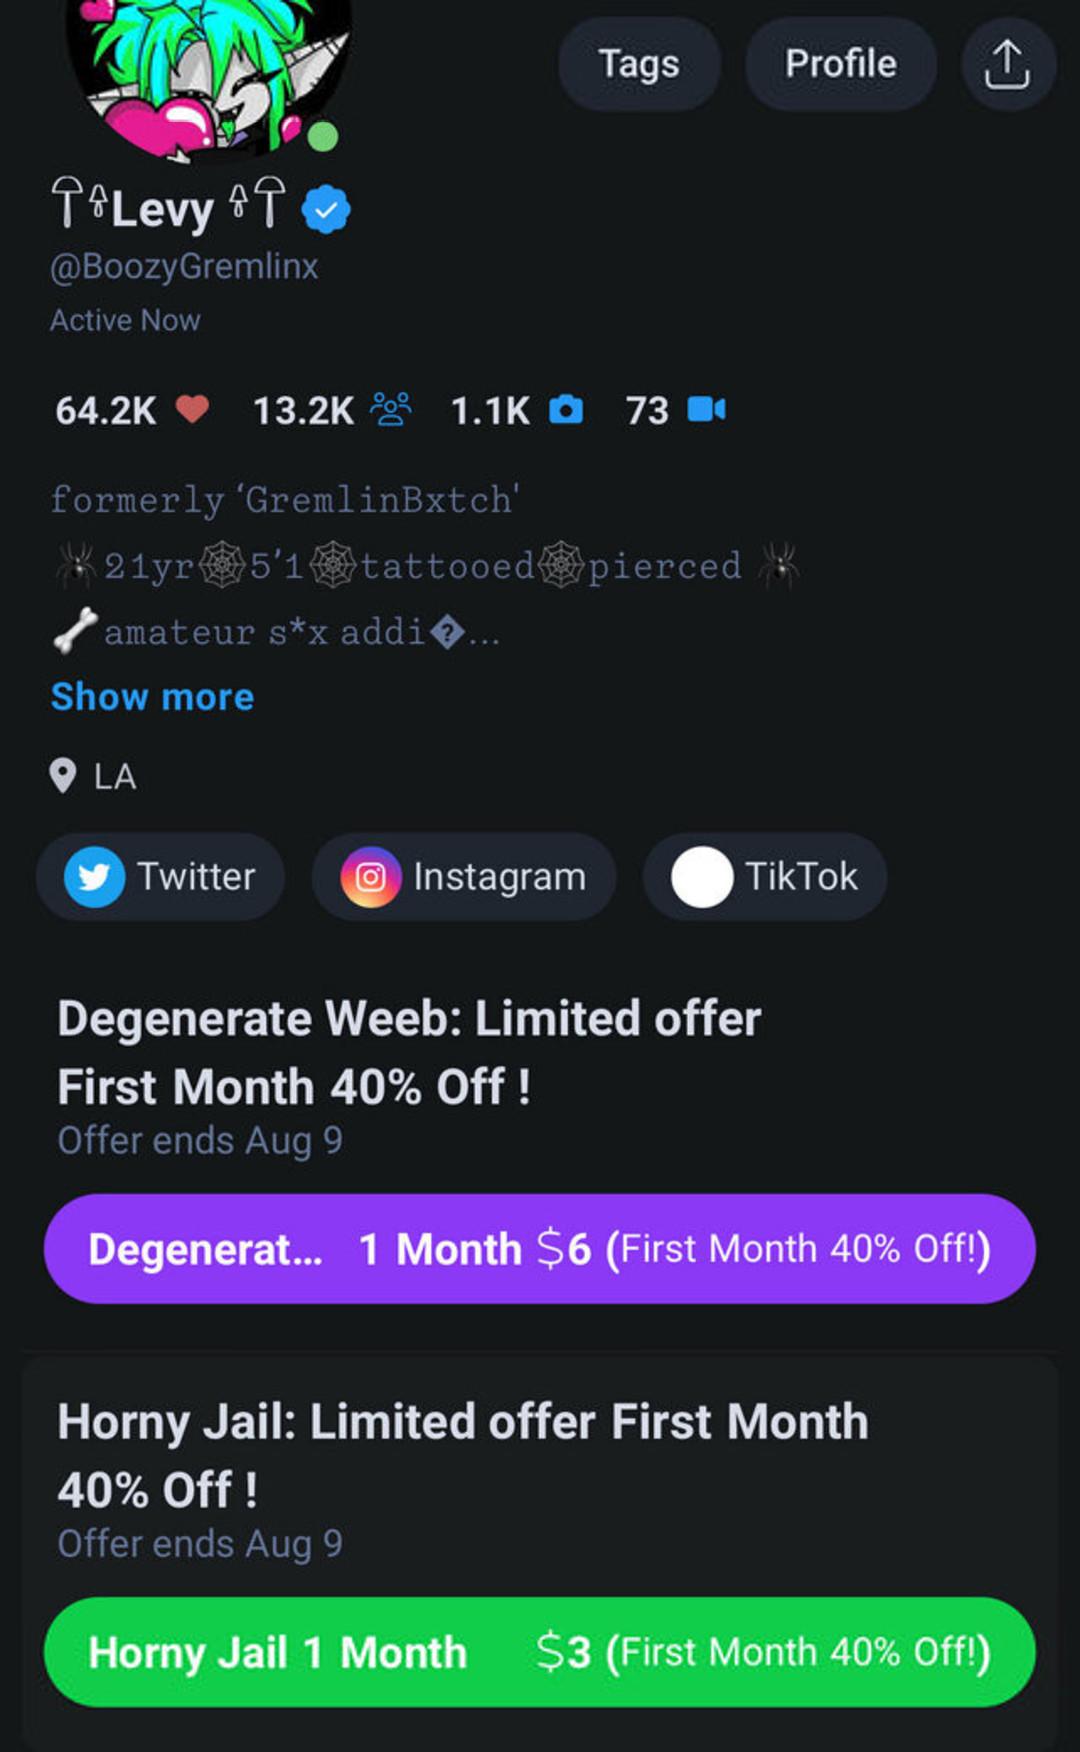The width and height of the screenshot is (1080, 1752).
Task: Expand bio with Show more
Action: tap(152, 697)
